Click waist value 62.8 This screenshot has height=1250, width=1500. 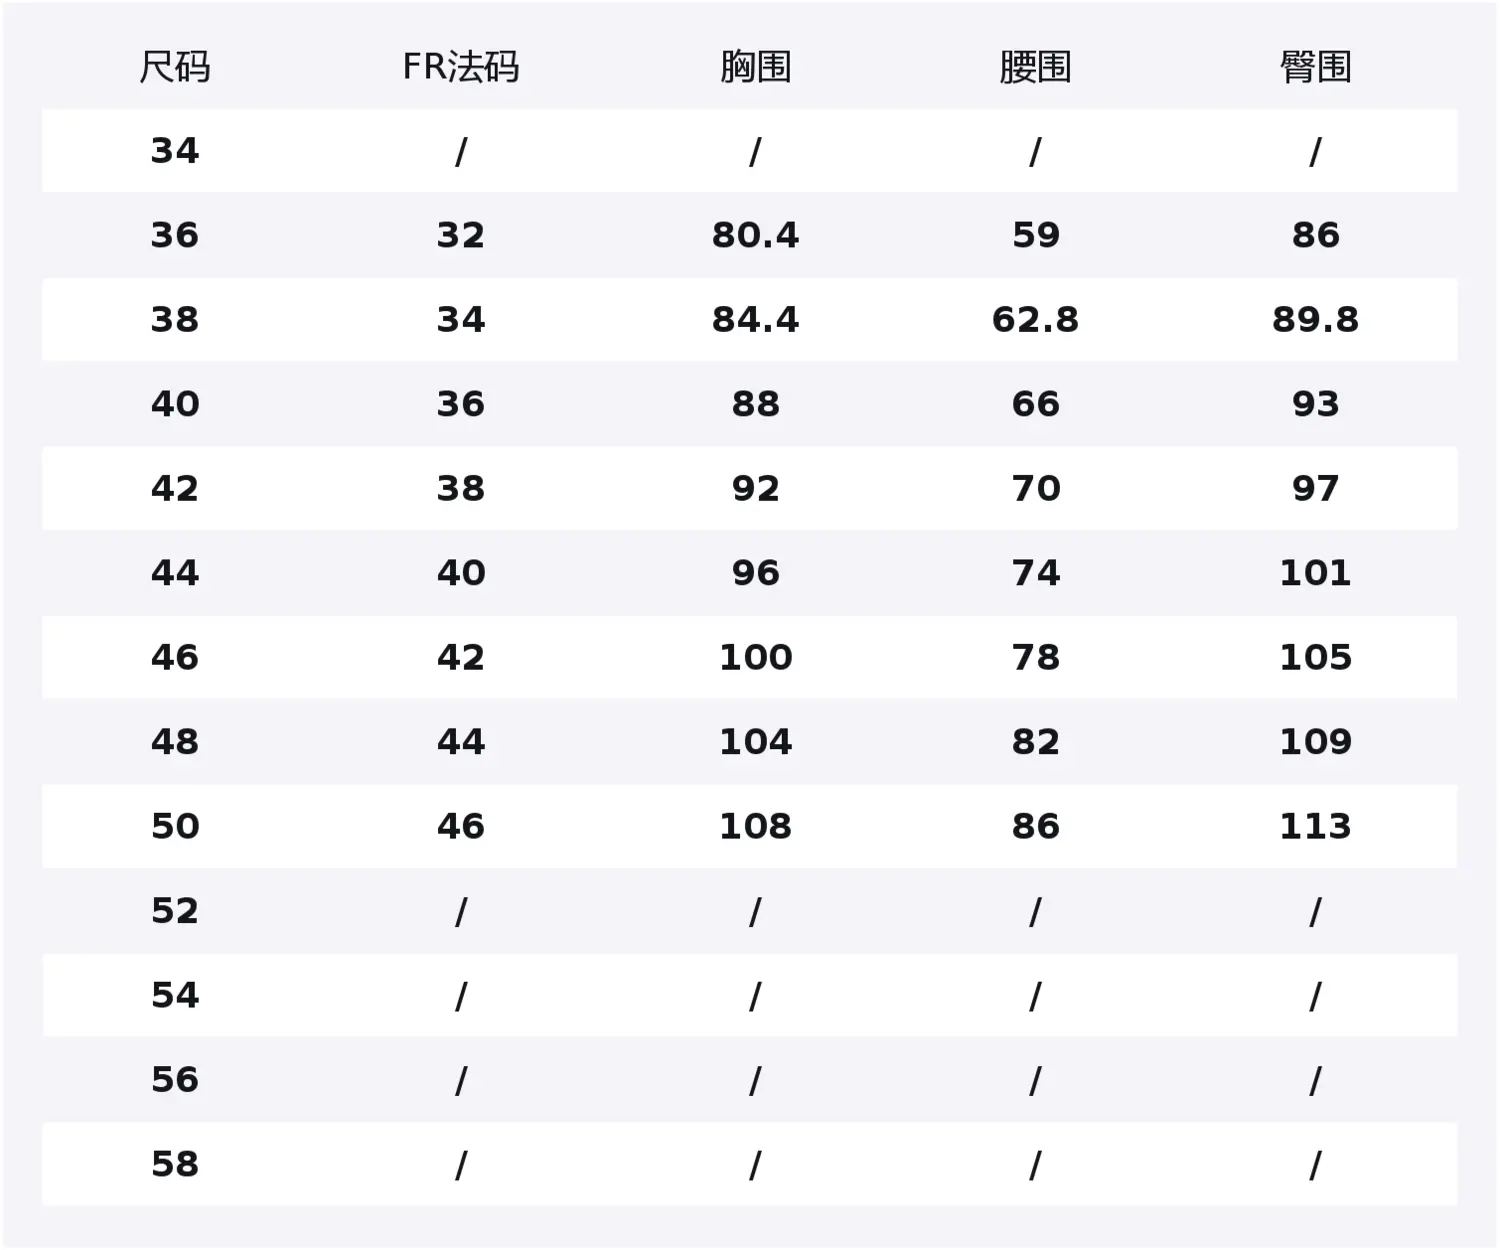(1035, 320)
